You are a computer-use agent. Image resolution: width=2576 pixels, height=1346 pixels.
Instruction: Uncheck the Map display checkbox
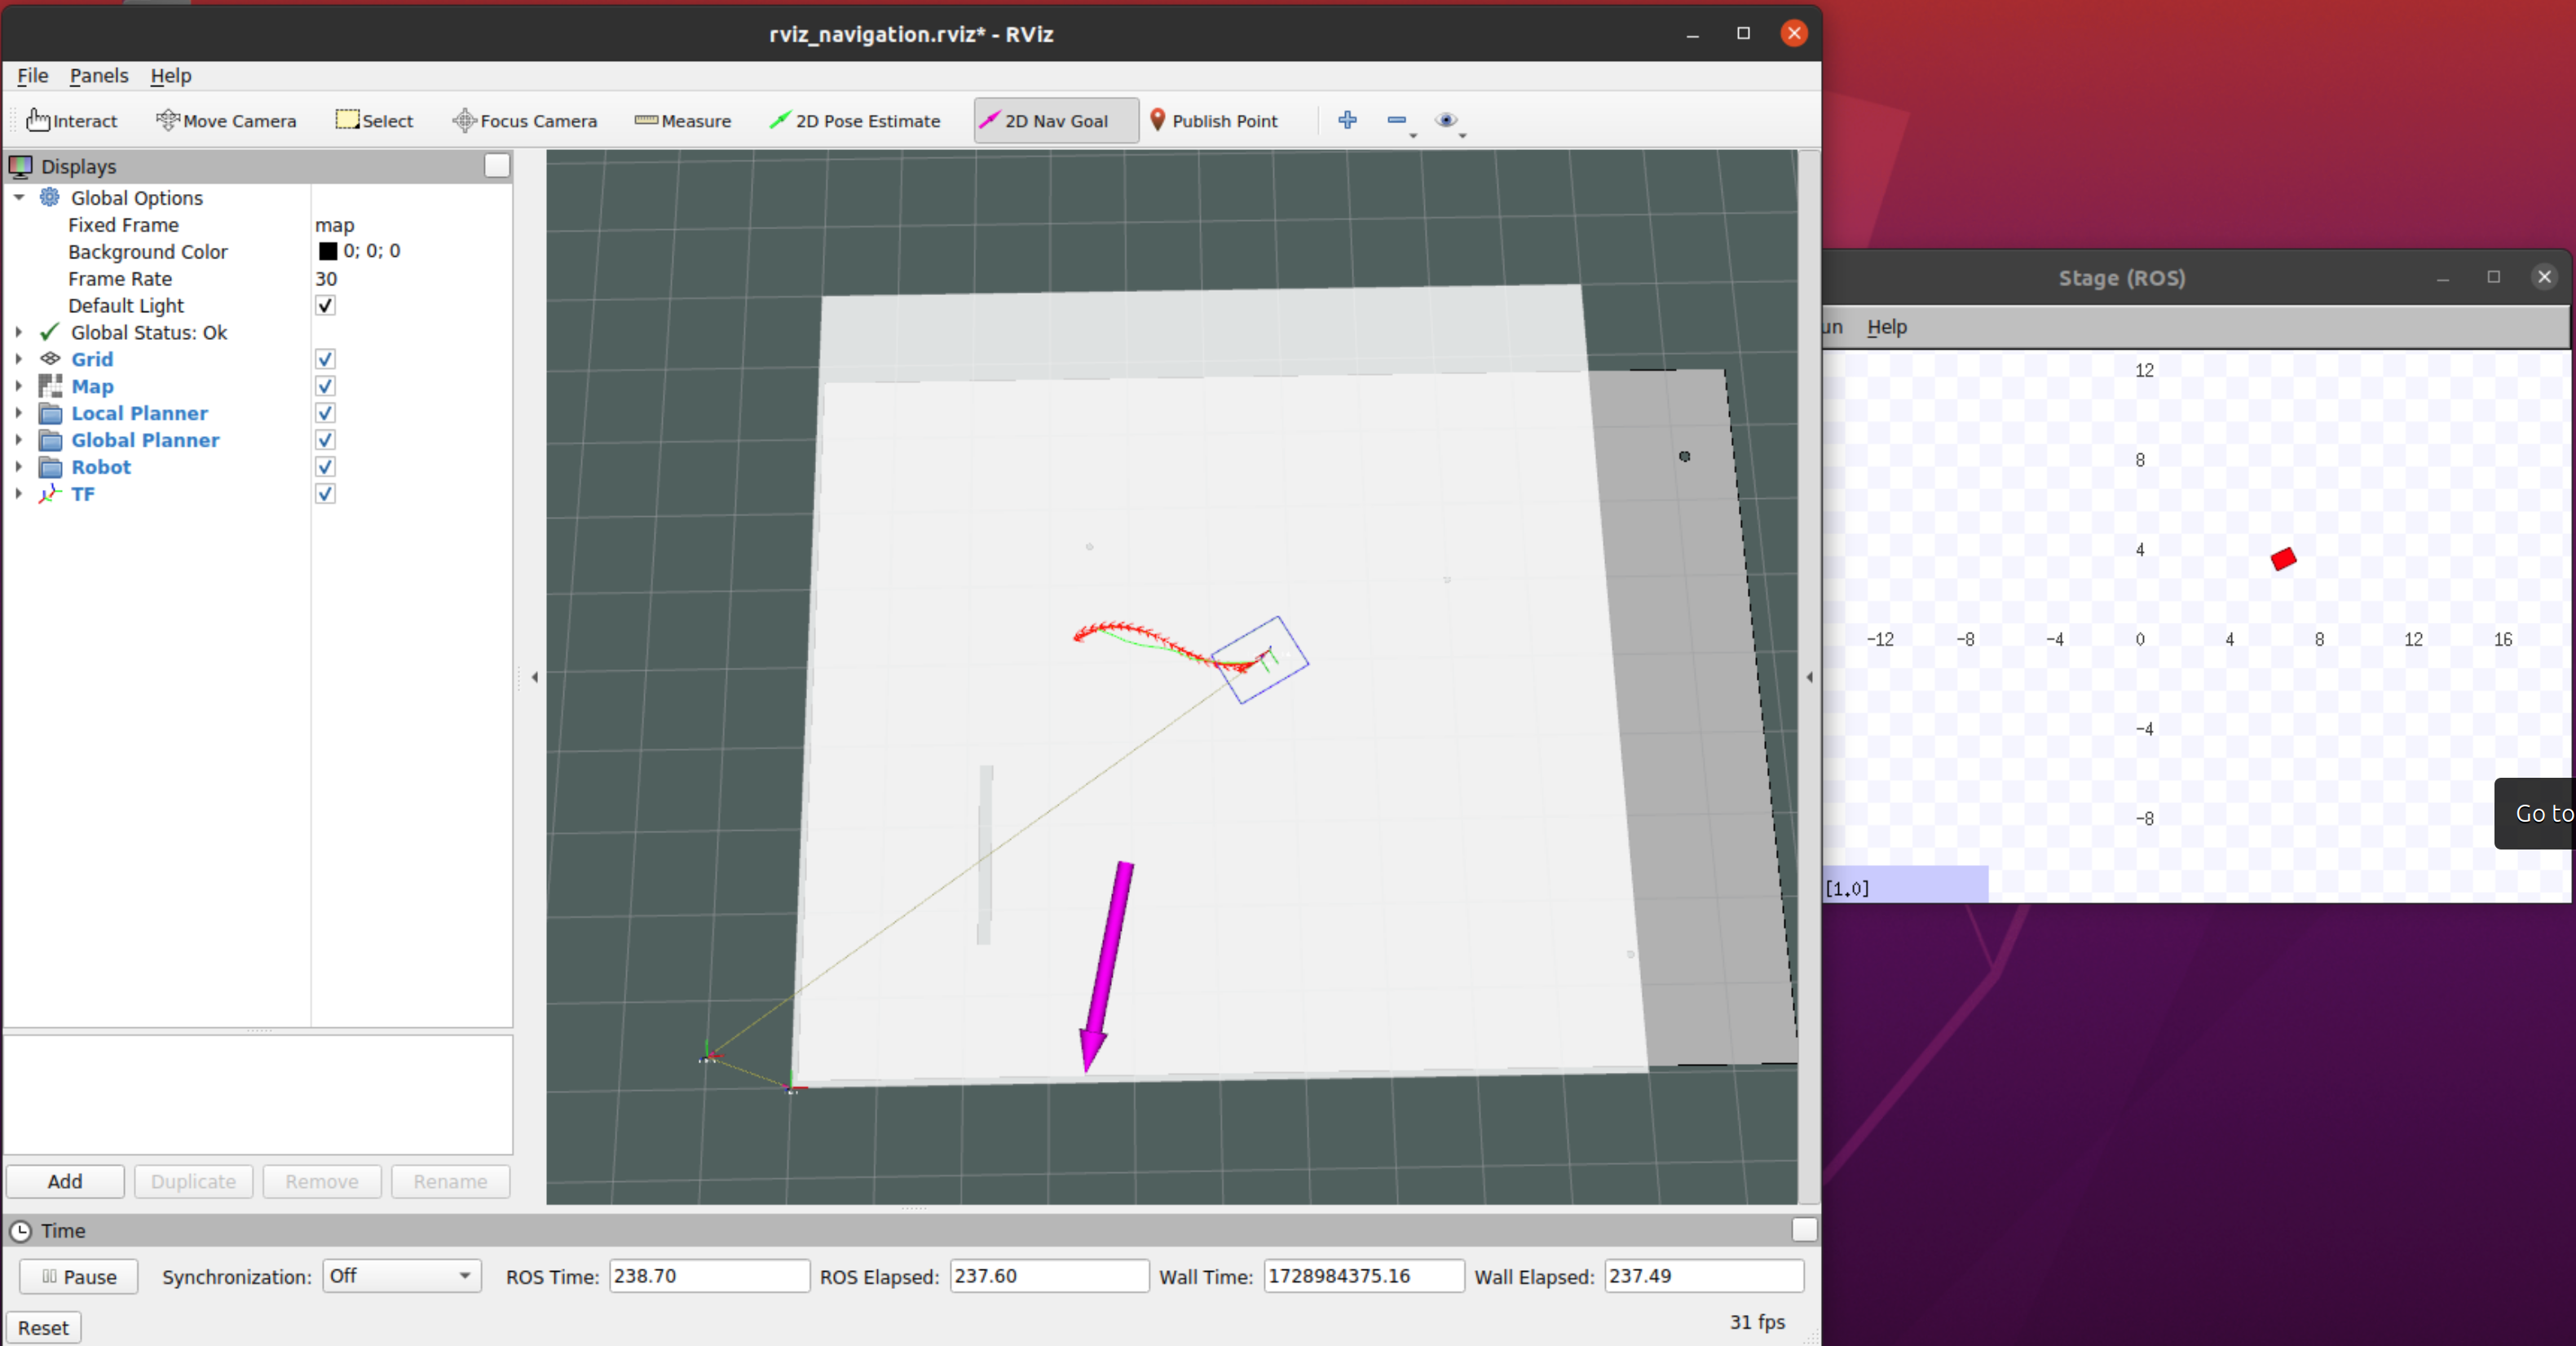coord(325,386)
